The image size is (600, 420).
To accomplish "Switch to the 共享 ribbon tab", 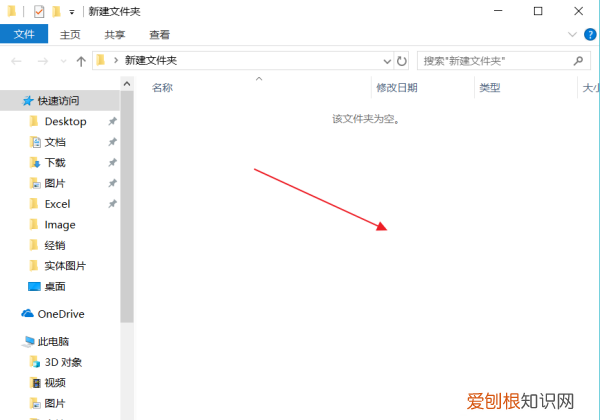I will [x=115, y=35].
